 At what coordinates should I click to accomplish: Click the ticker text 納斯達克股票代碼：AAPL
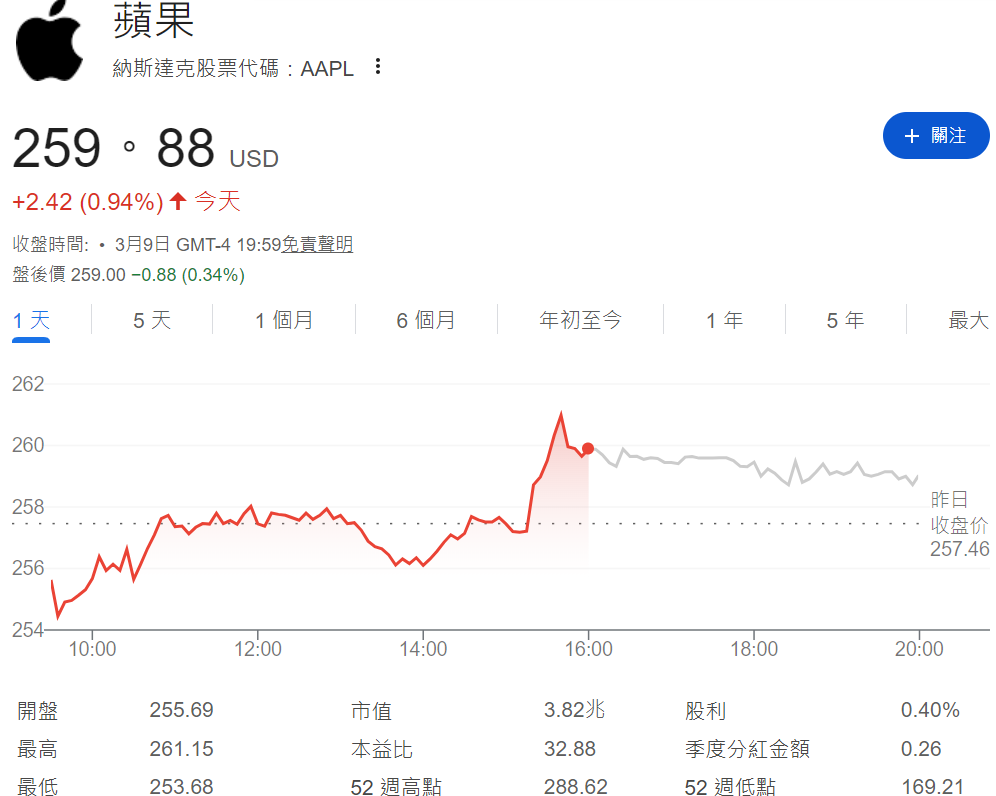(x=232, y=68)
